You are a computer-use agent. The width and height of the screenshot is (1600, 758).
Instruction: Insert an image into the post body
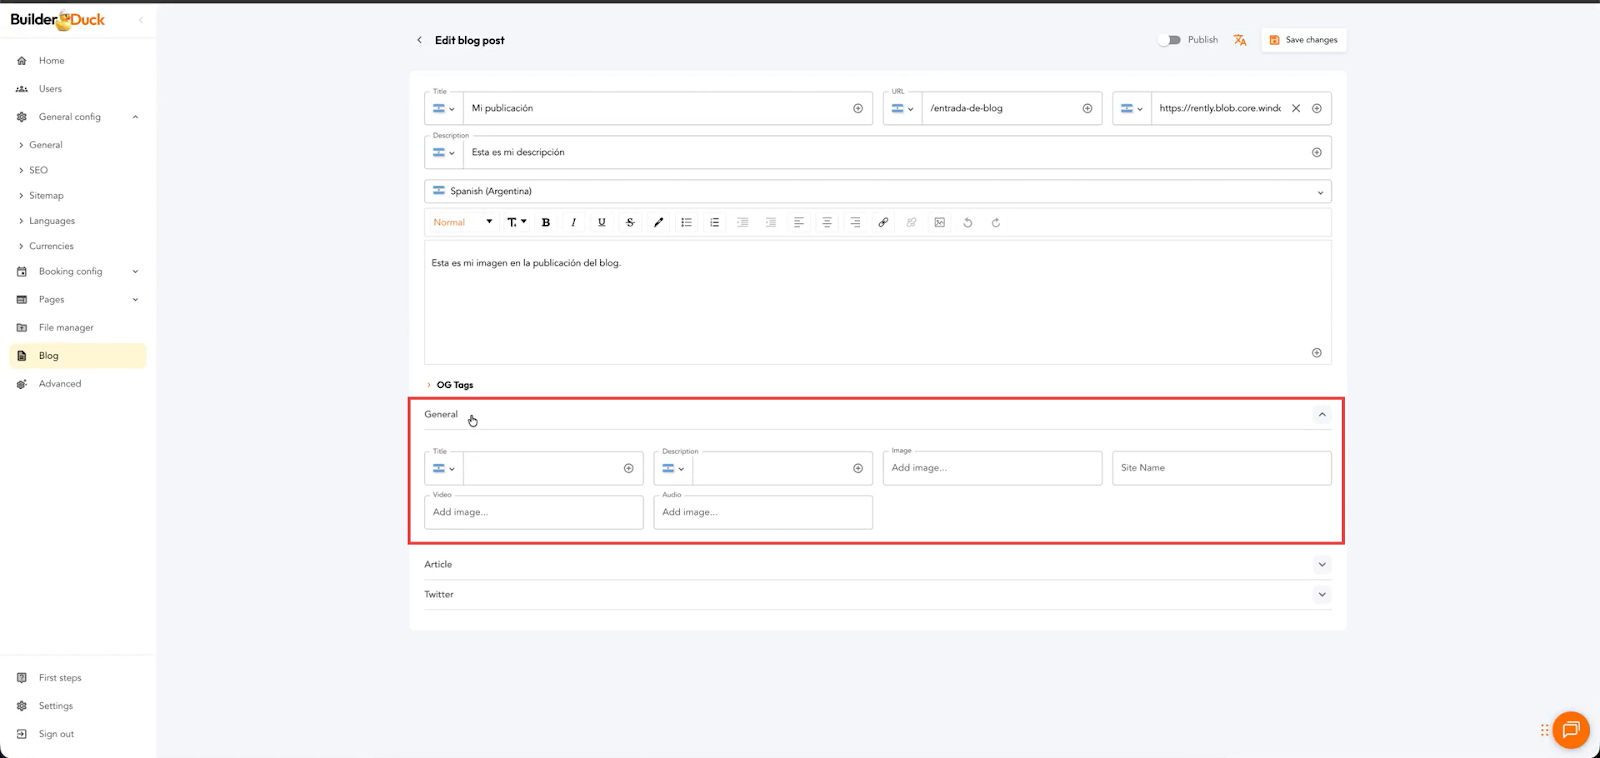pyautogui.click(x=940, y=223)
